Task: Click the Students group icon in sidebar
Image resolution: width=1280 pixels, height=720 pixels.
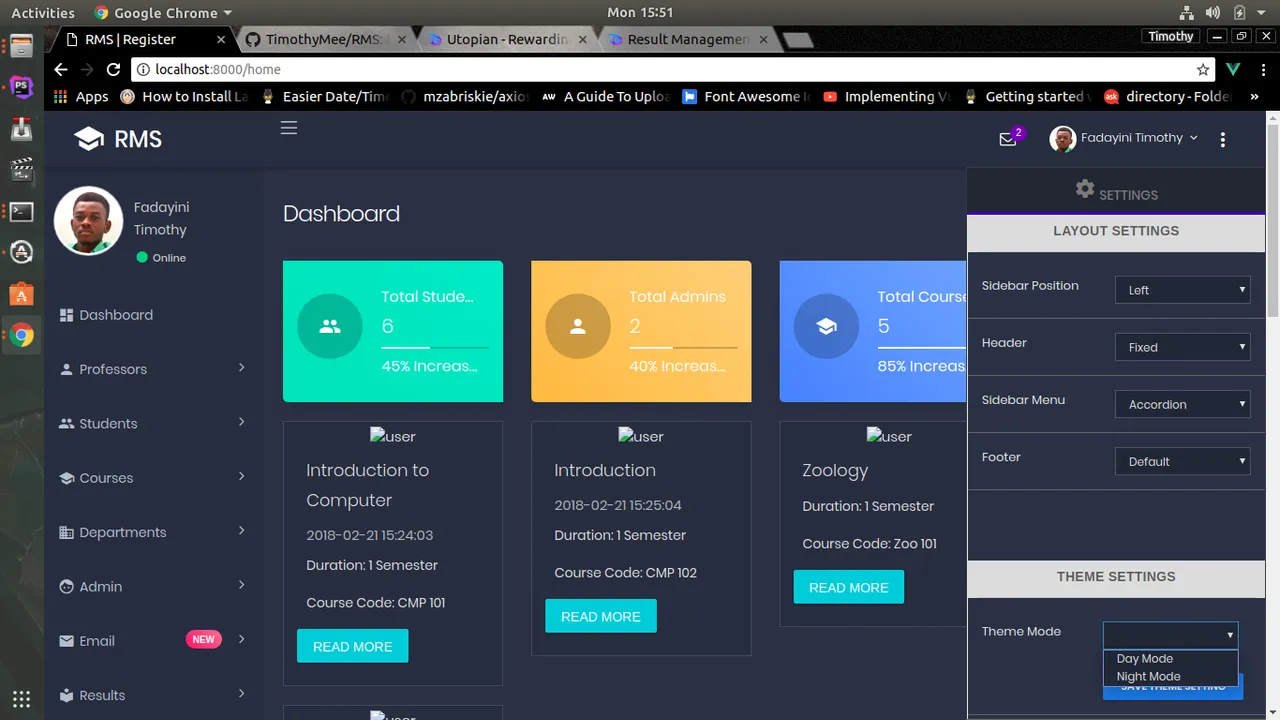Action: 67,423
